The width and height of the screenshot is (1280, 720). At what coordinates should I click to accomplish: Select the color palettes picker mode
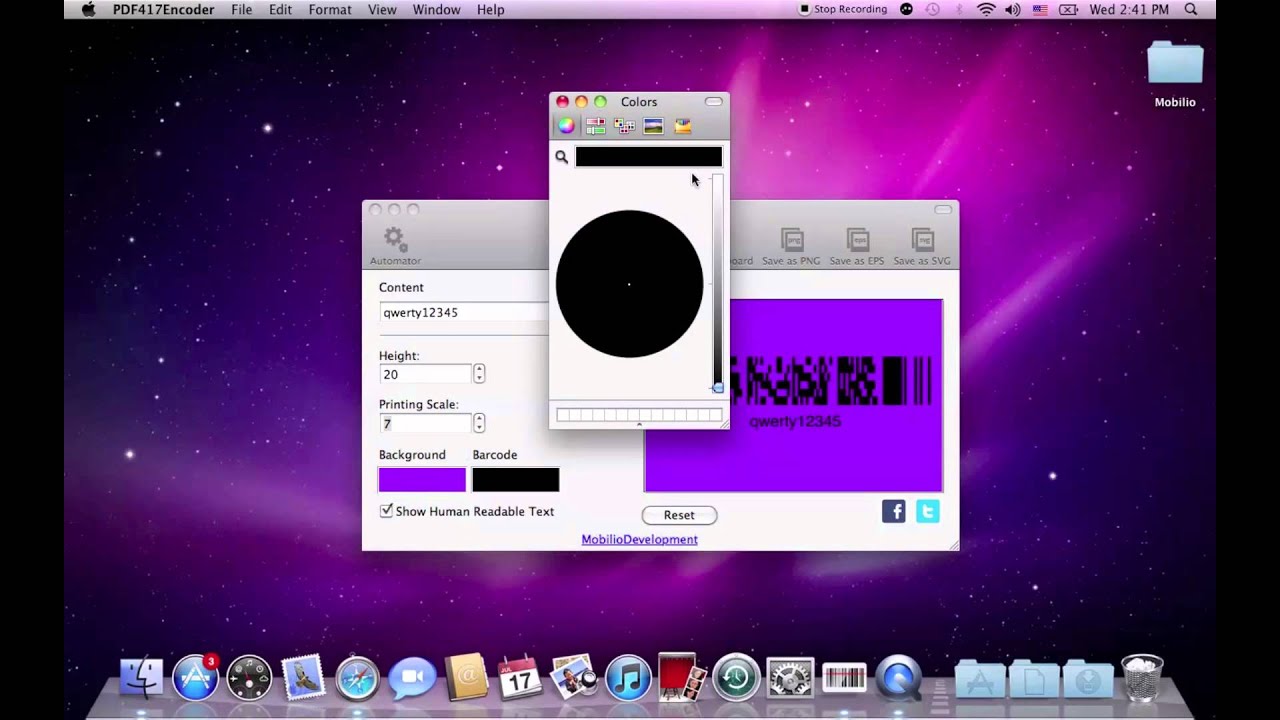click(x=624, y=126)
